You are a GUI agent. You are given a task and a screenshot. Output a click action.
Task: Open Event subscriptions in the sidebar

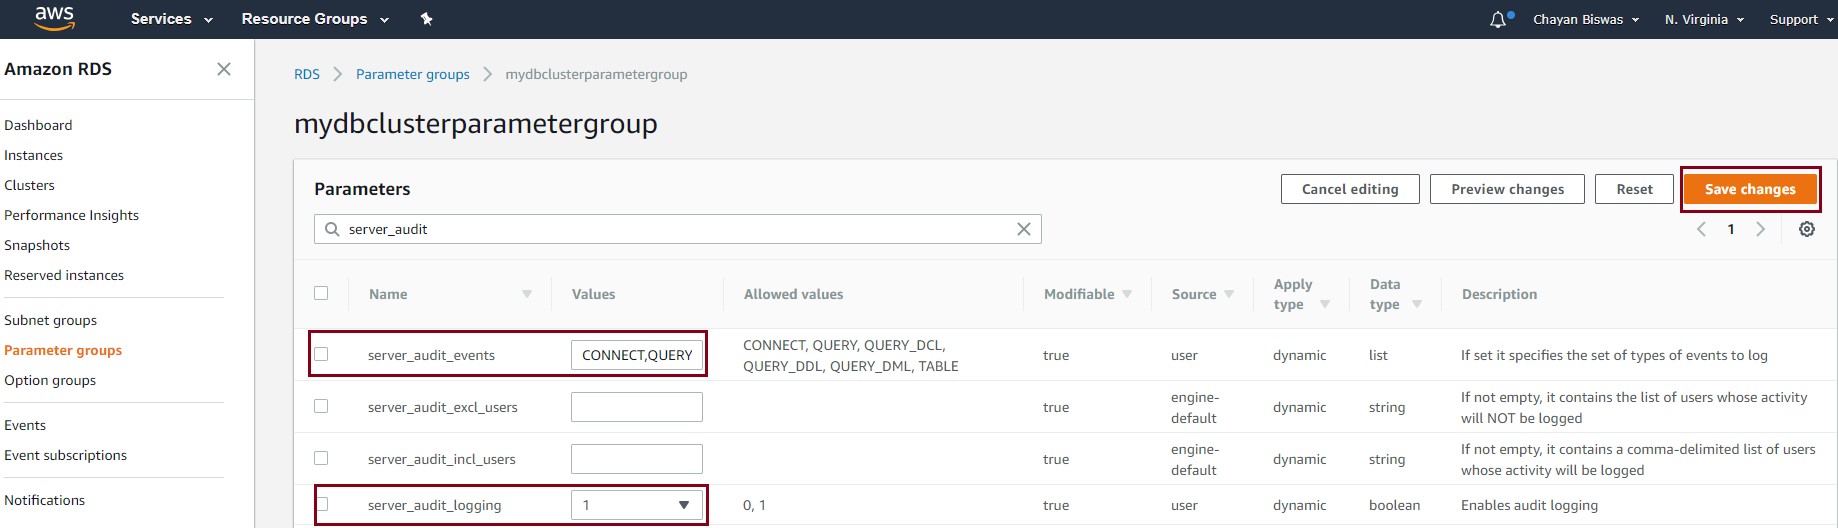coord(65,455)
